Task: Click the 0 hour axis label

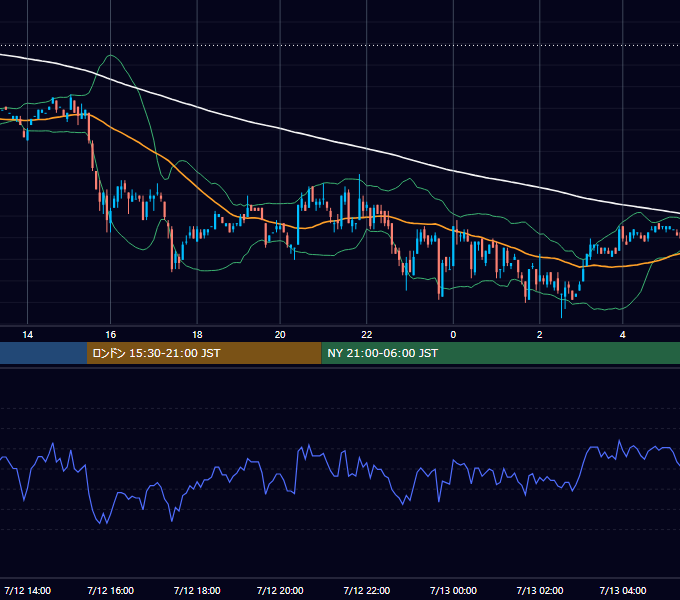Action: pos(453,334)
